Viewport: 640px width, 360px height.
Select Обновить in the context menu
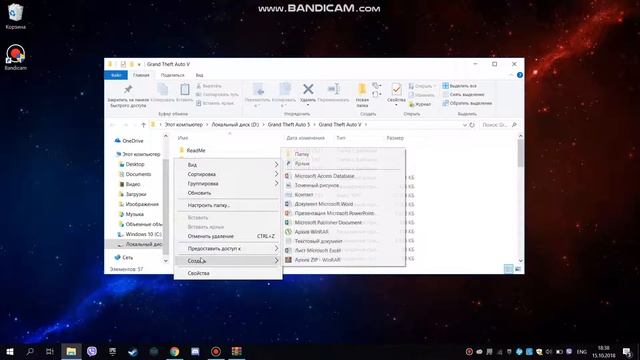[x=228, y=193]
